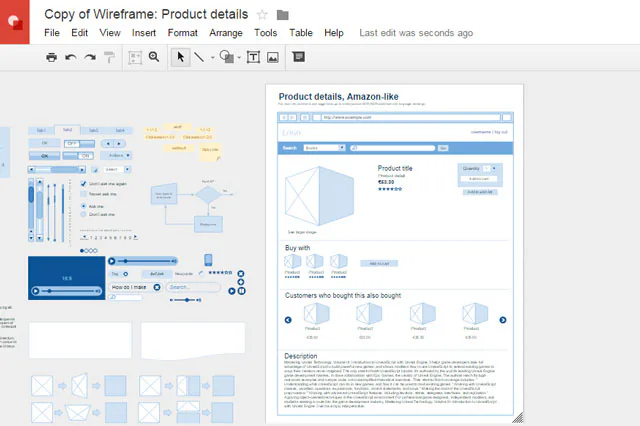Click the small volume slider widget
This screenshot has height=426, width=640.
click(186, 300)
